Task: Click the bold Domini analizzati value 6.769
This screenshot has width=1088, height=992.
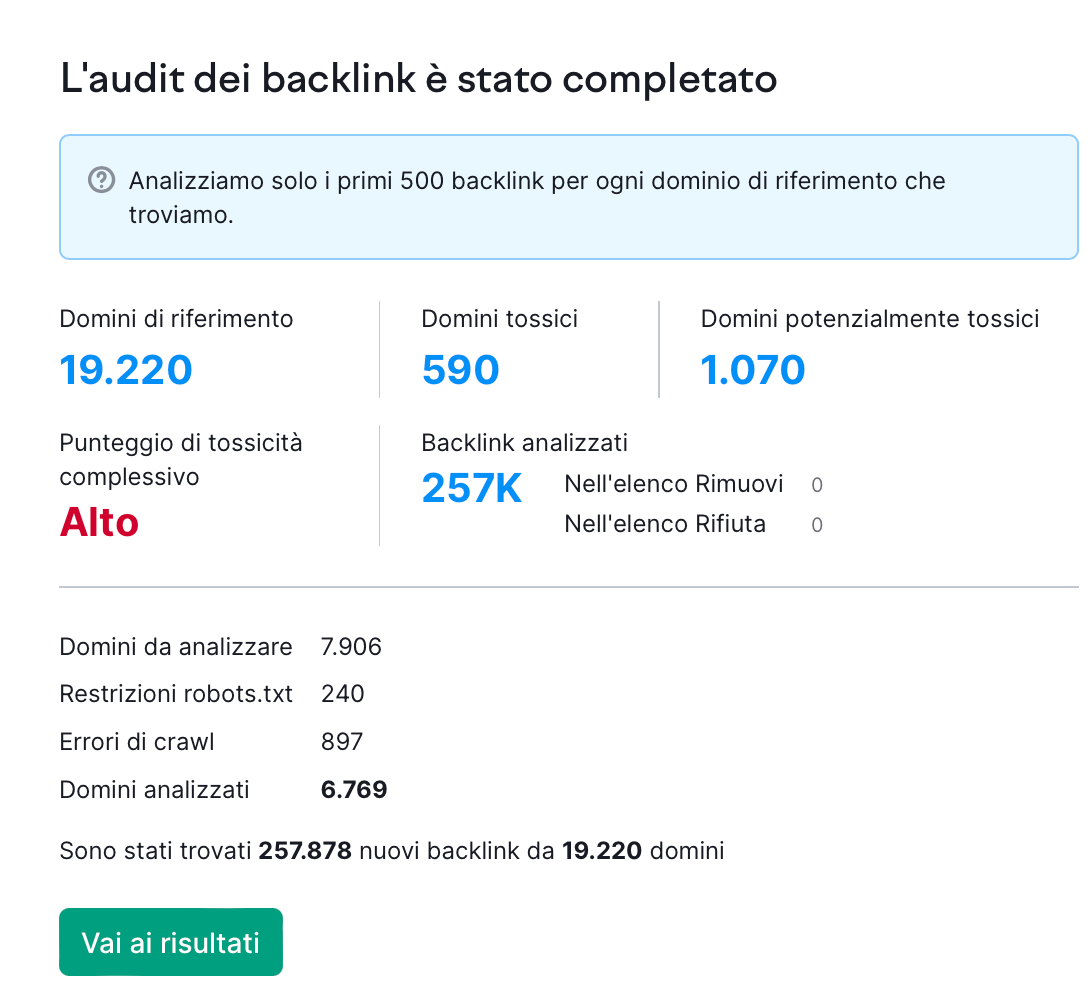Action: point(354,790)
